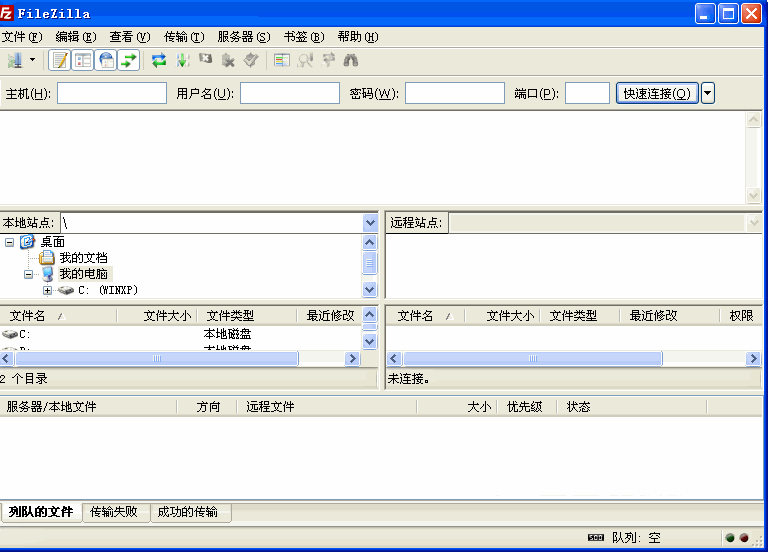Select C: (WINXP) in the local tree
The width and height of the screenshot is (769, 553).
click(x=108, y=290)
